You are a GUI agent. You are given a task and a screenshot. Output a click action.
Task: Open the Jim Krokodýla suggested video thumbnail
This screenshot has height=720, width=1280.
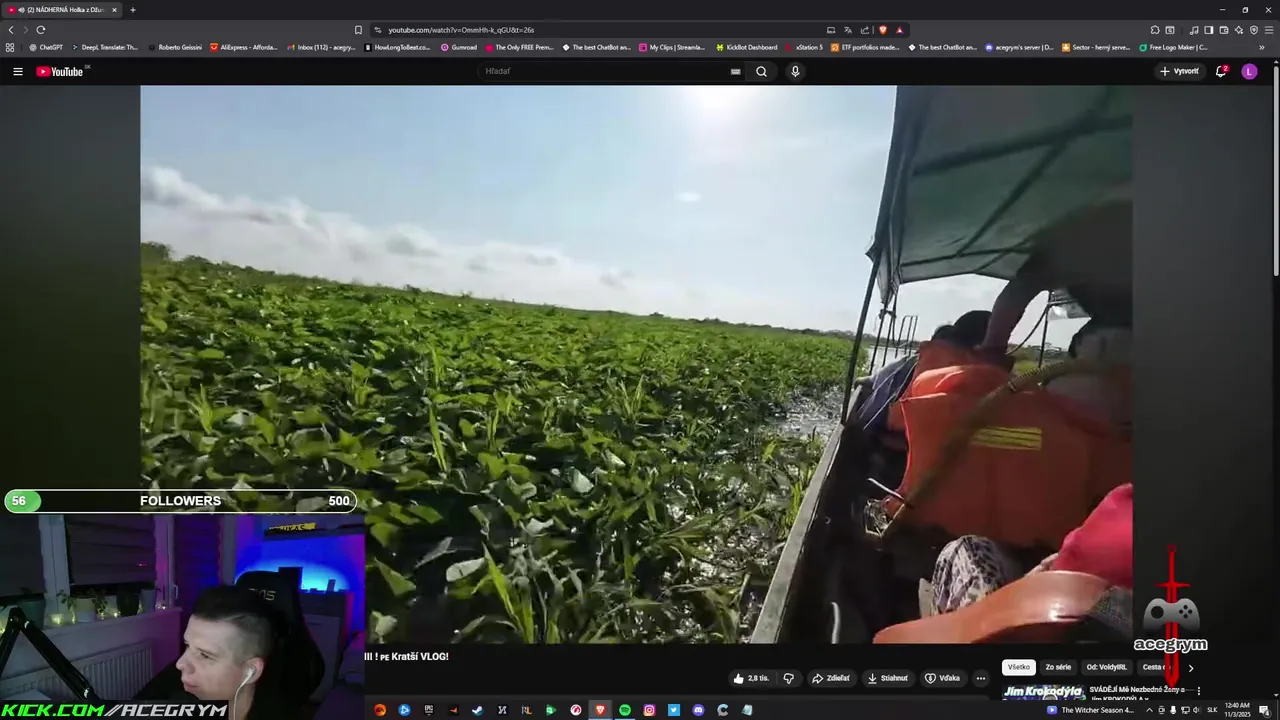(x=1043, y=691)
